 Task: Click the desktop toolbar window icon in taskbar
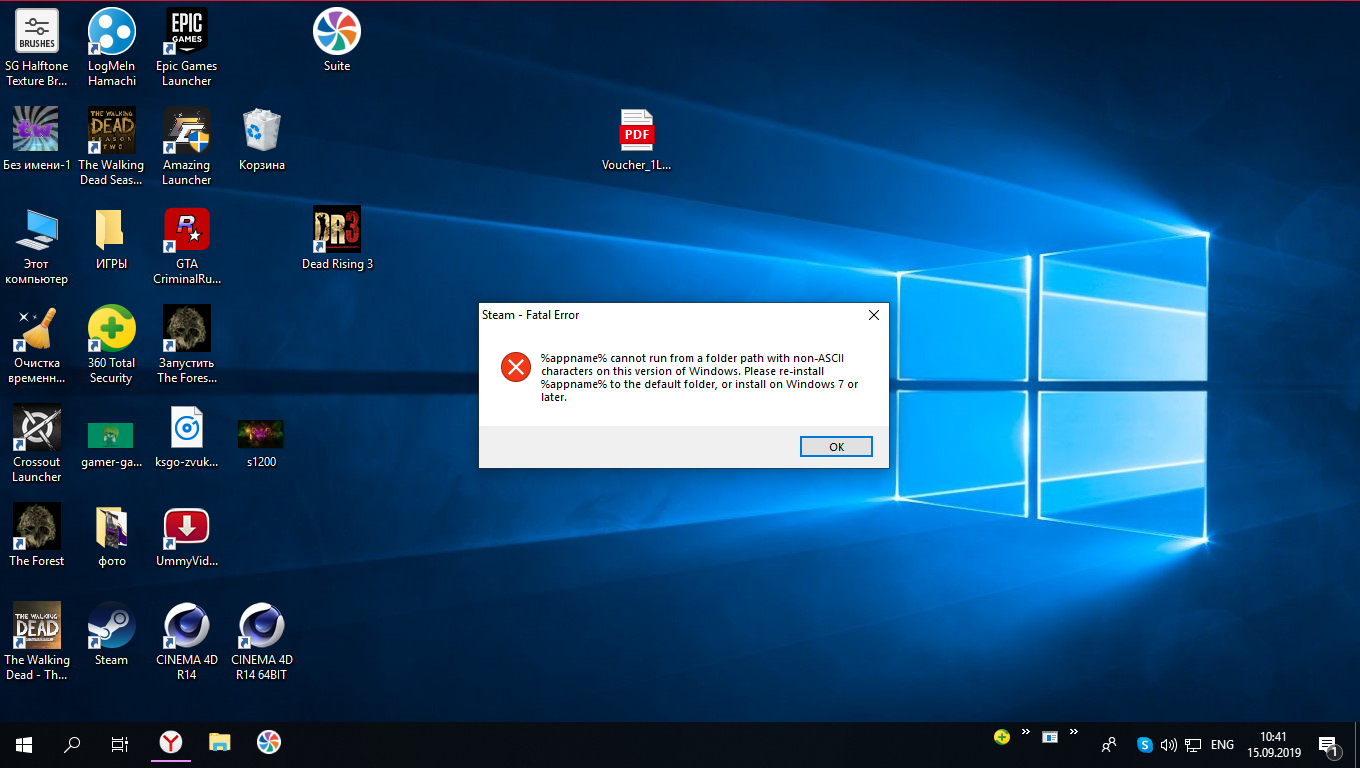1050,737
